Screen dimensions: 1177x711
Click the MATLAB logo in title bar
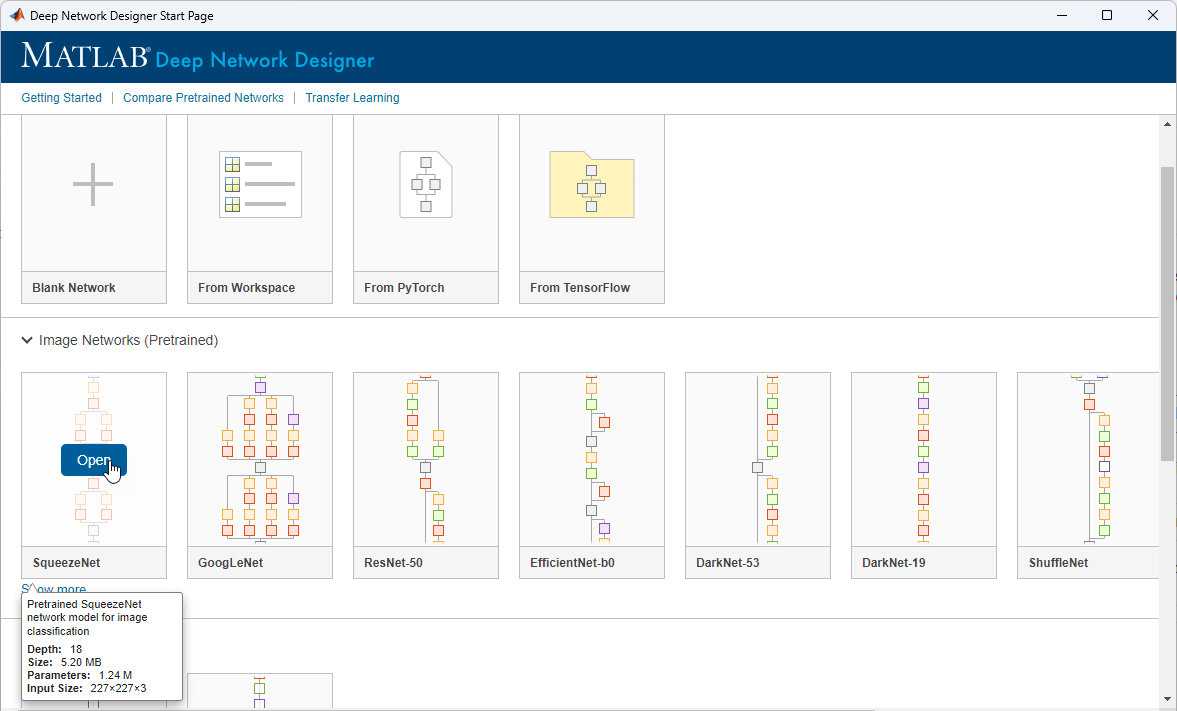pos(16,16)
